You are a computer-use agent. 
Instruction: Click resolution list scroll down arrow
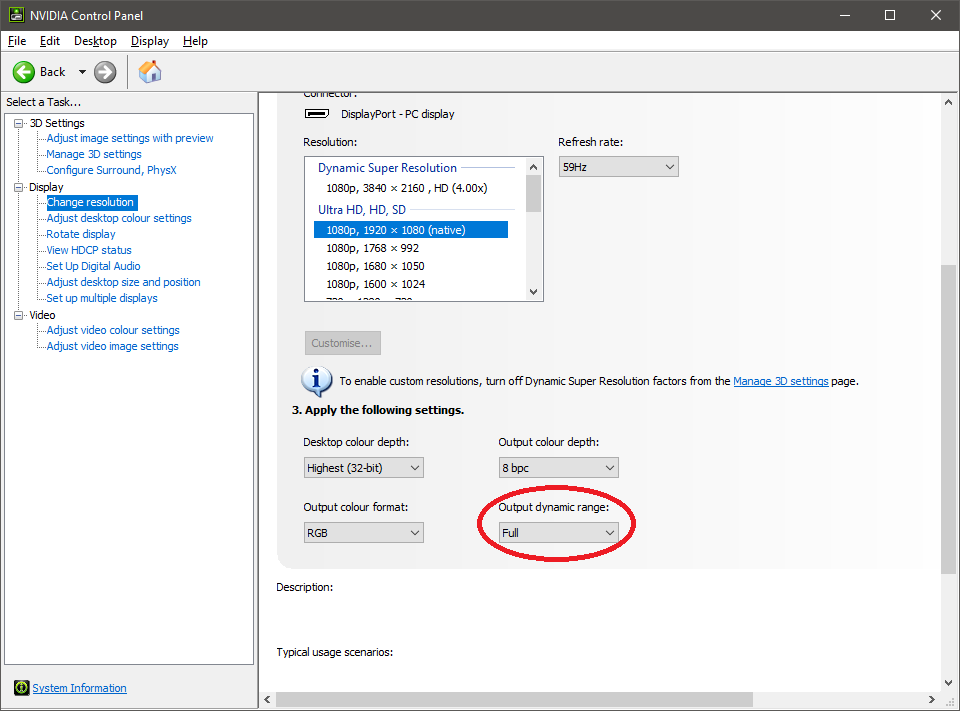[x=533, y=292]
